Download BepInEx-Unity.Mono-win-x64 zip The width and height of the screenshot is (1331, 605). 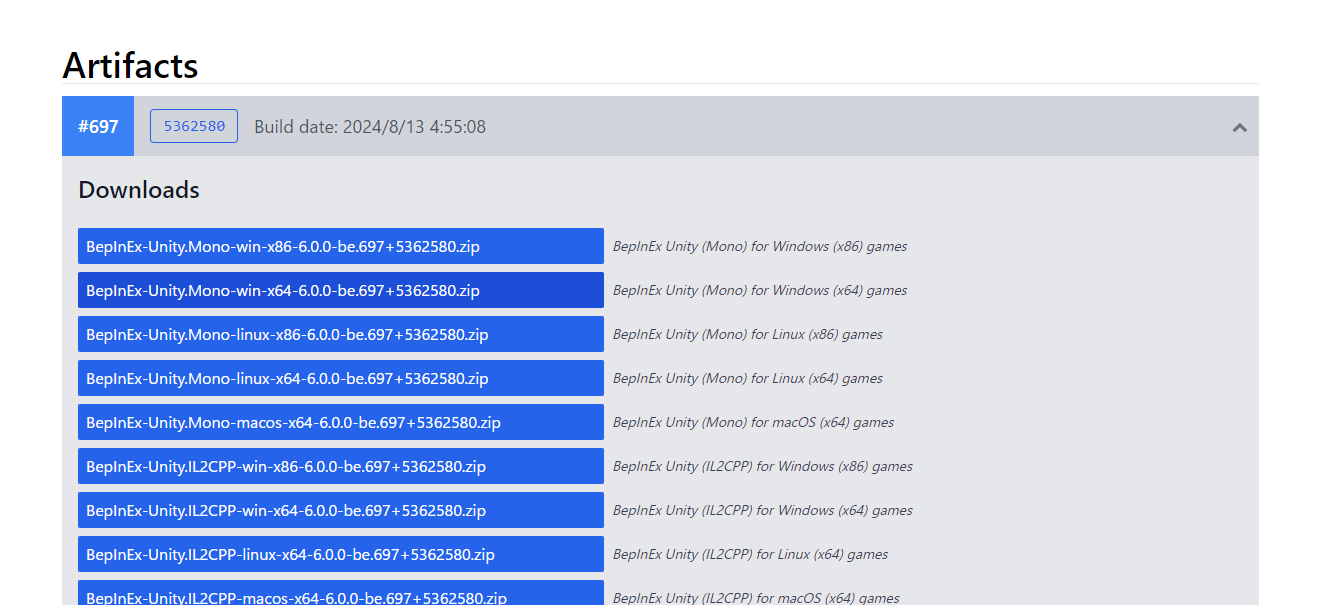341,290
